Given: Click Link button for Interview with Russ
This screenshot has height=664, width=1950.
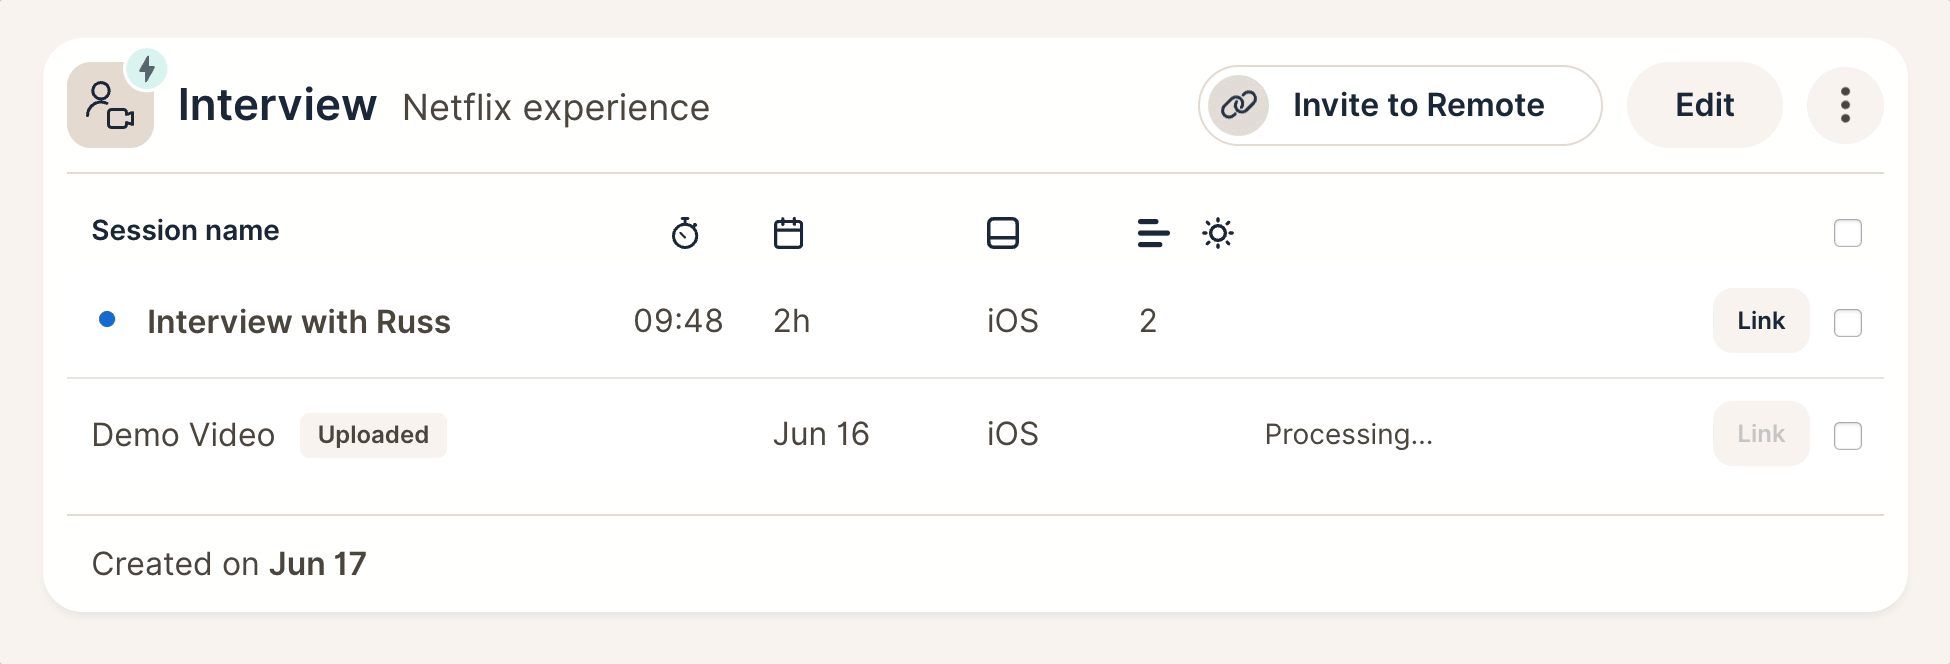Looking at the screenshot, I should pos(1761,321).
